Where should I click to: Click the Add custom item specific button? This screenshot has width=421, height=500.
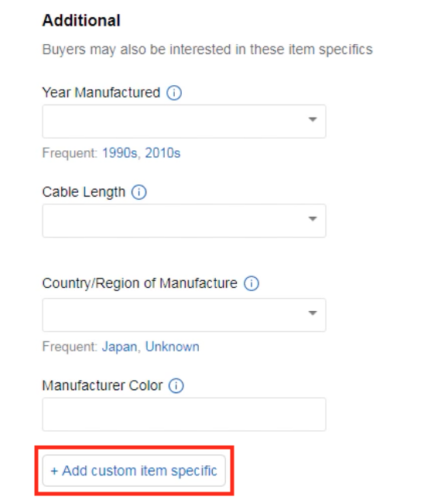click(x=134, y=471)
